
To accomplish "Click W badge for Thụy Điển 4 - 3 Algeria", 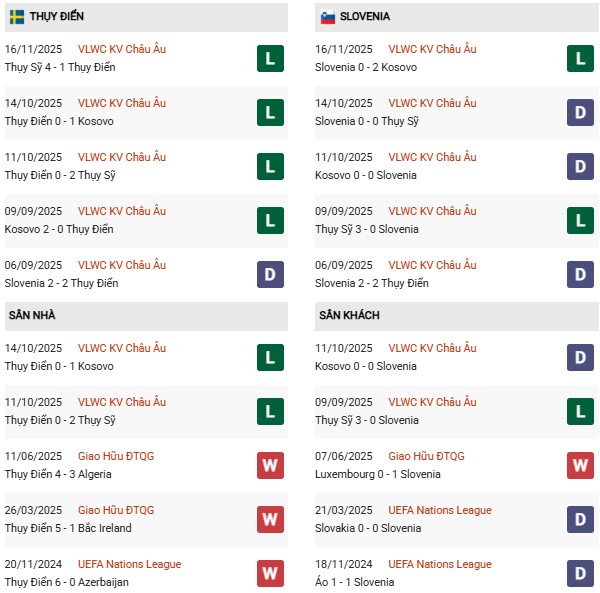I will [270, 466].
